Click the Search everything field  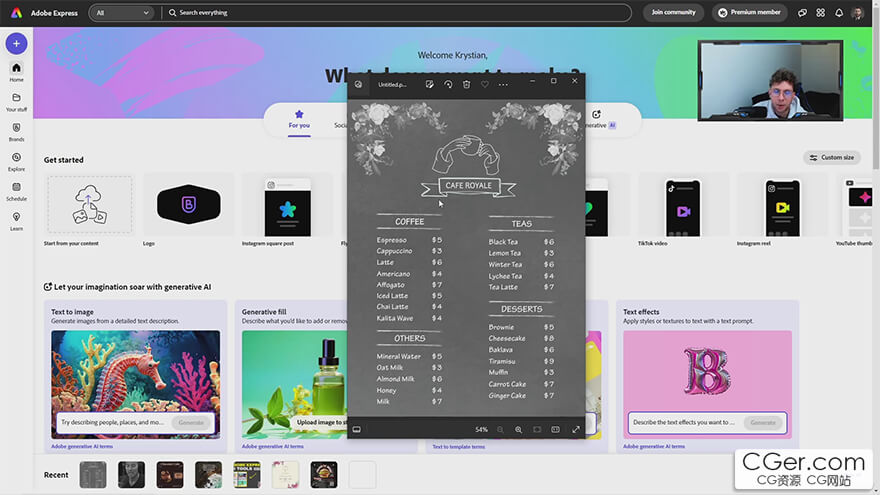pos(397,12)
